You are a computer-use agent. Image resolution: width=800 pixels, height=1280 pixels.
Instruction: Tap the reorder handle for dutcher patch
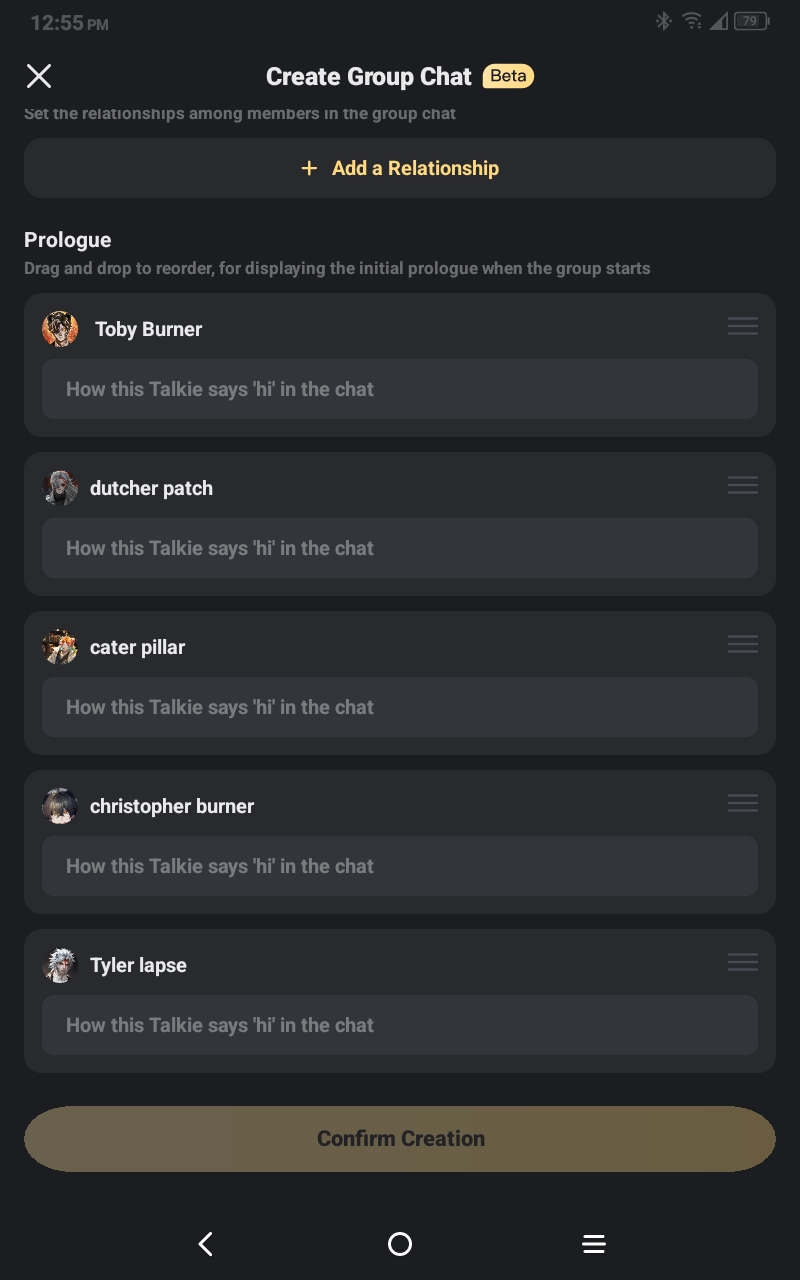743,485
